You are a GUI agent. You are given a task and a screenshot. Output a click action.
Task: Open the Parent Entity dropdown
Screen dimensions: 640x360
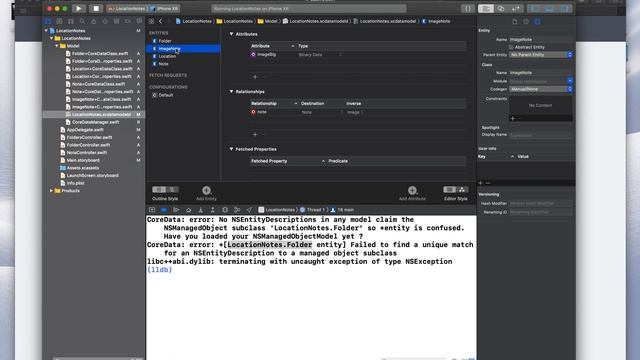540,55
